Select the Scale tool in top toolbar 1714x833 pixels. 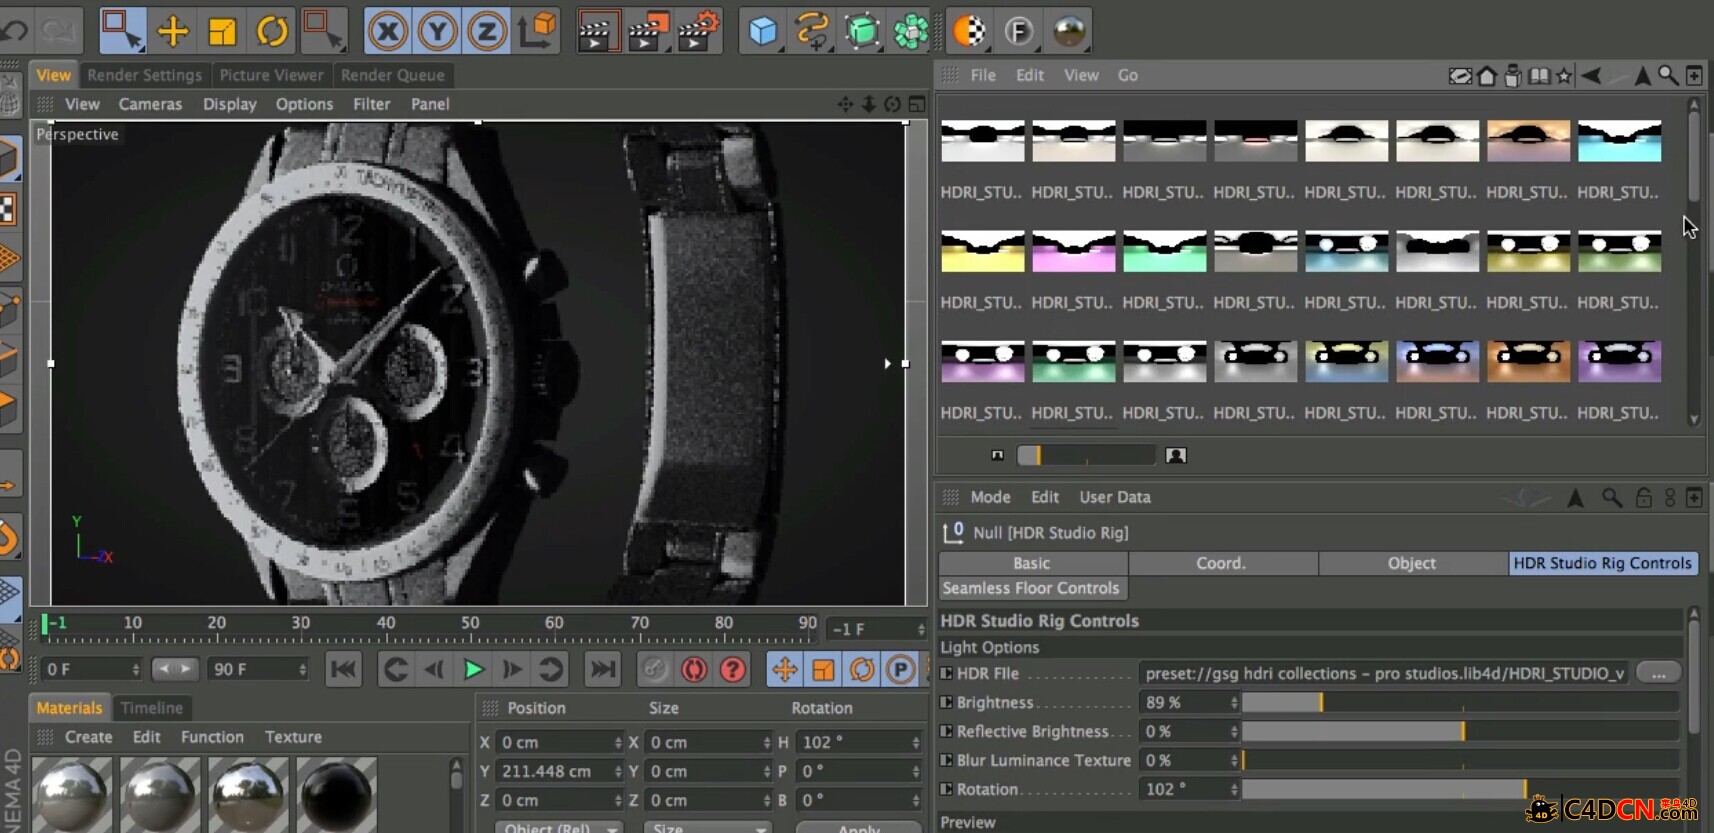pyautogui.click(x=222, y=31)
